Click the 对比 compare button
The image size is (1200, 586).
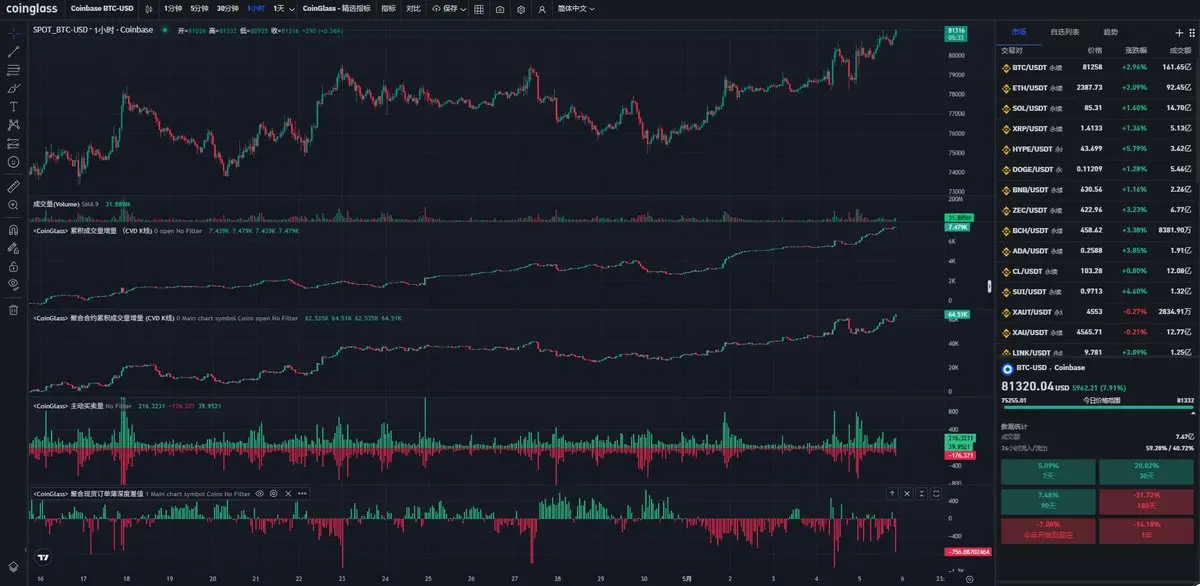tap(413, 8)
